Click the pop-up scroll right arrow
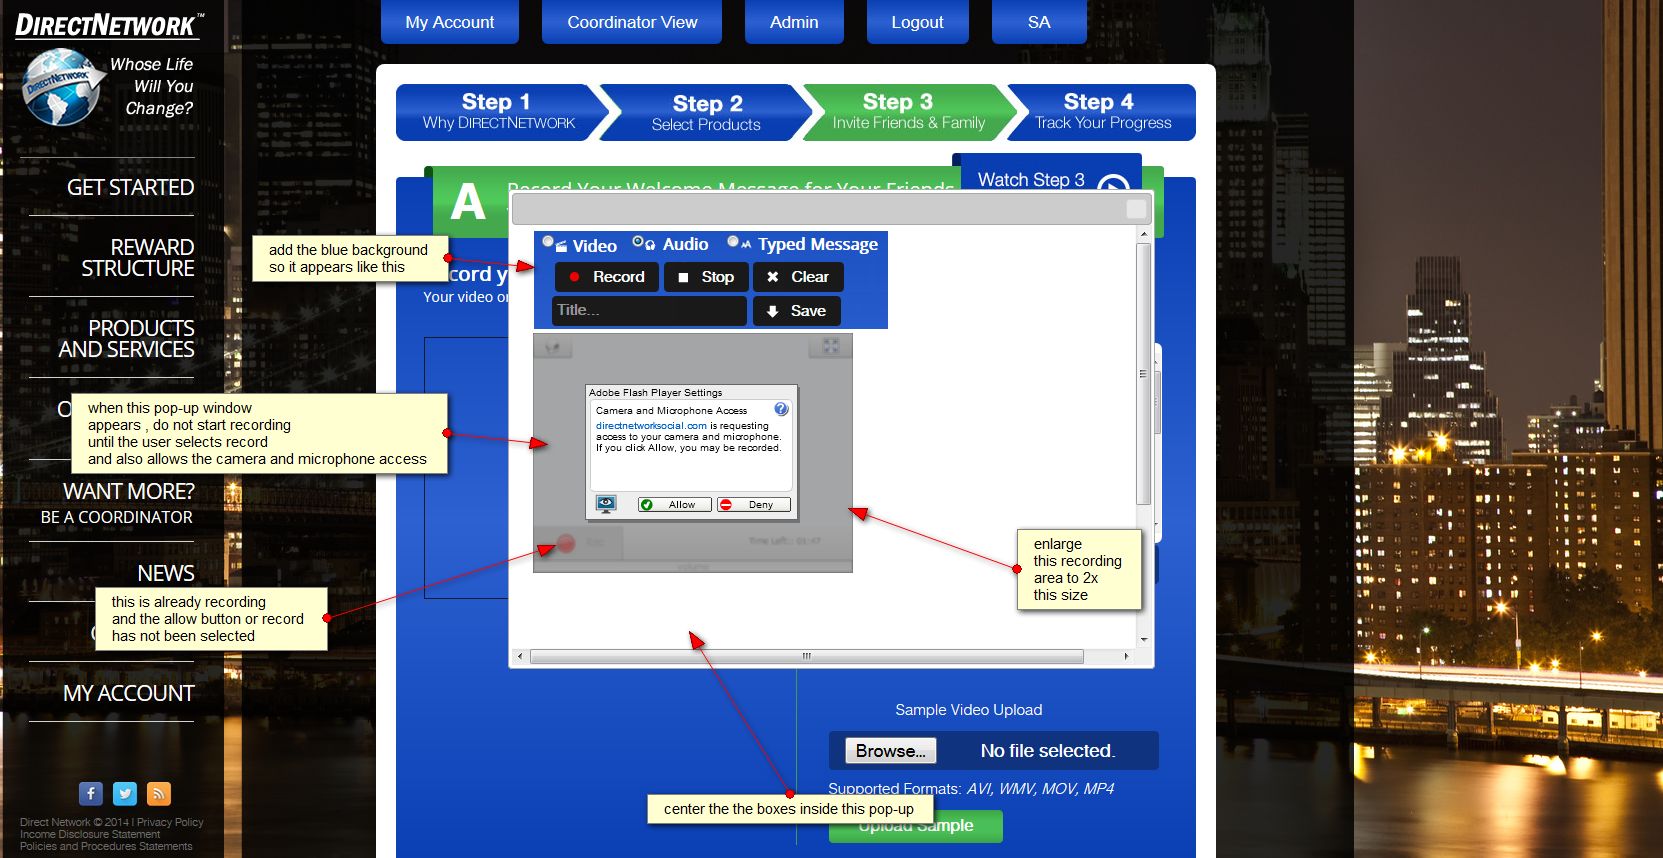The height and width of the screenshot is (858, 1663). click(1126, 657)
